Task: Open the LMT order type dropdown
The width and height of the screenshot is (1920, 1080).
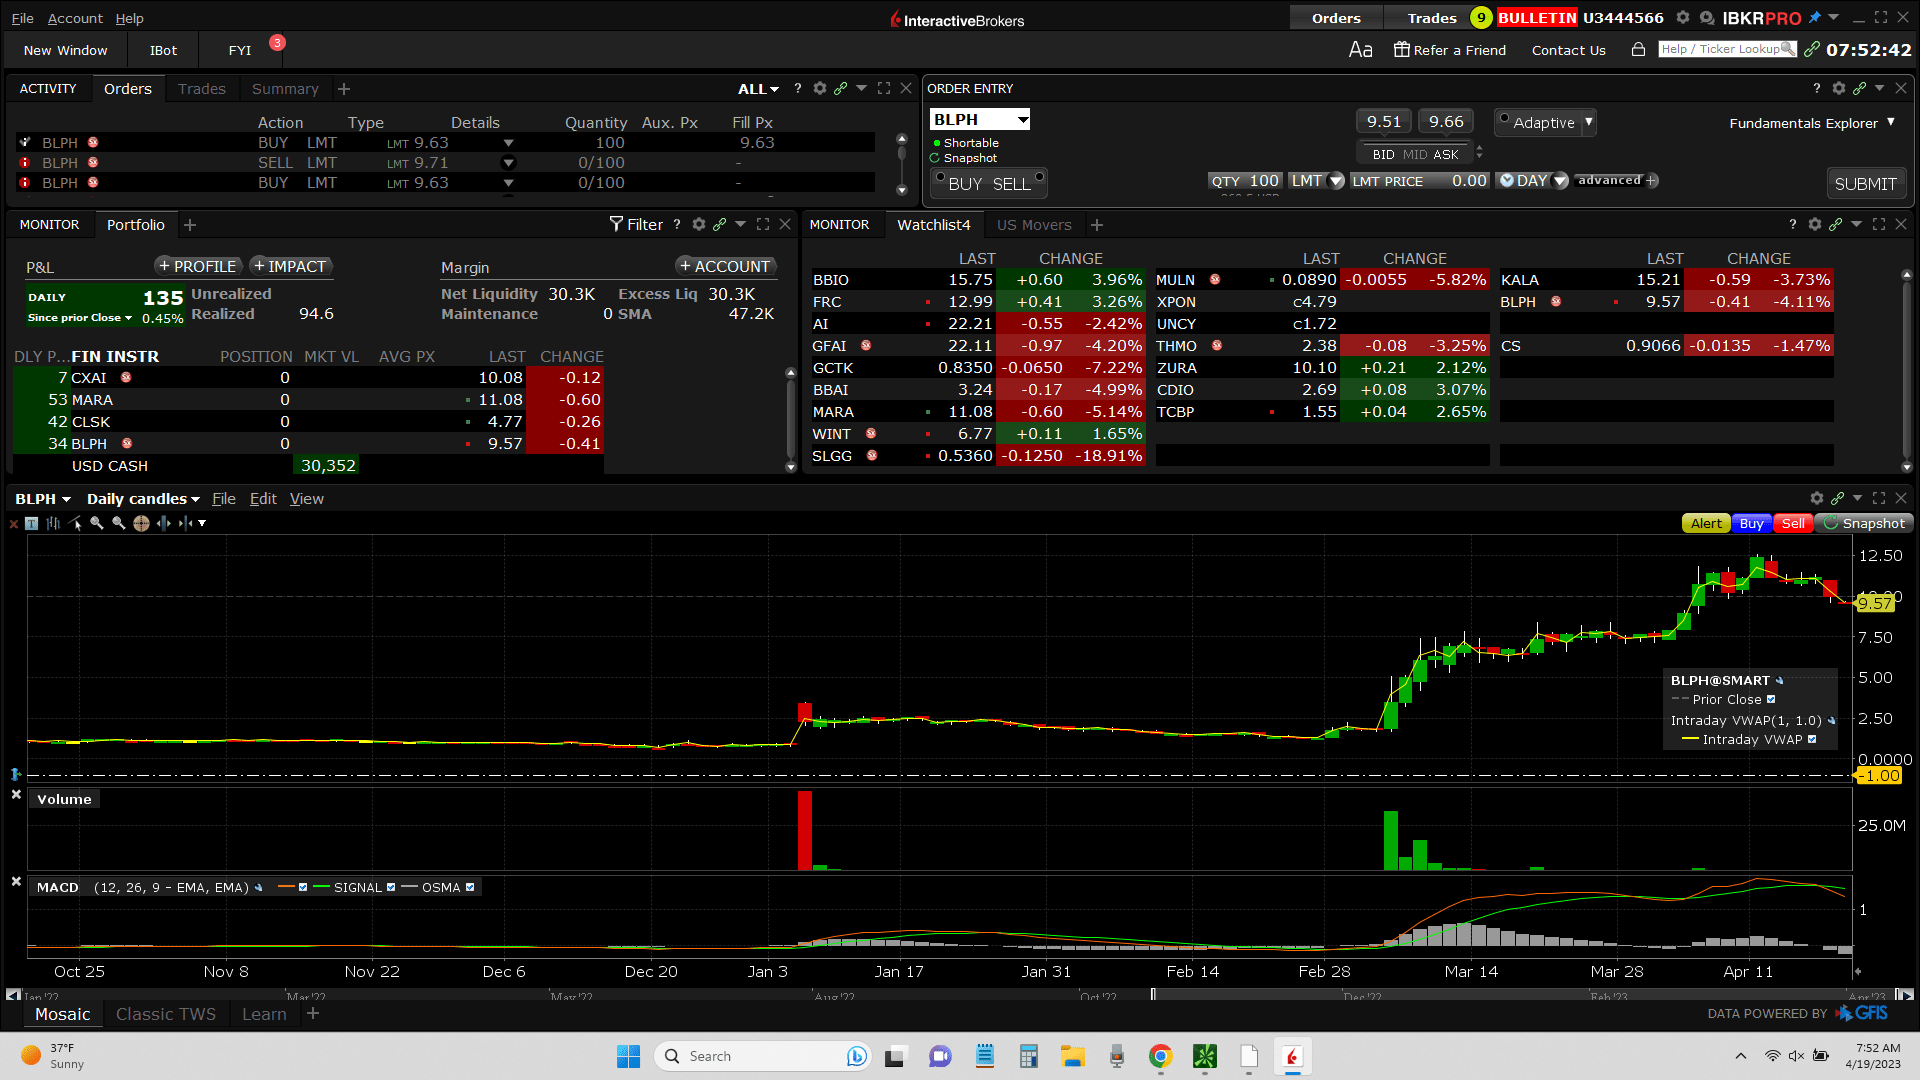Action: [x=1336, y=181]
